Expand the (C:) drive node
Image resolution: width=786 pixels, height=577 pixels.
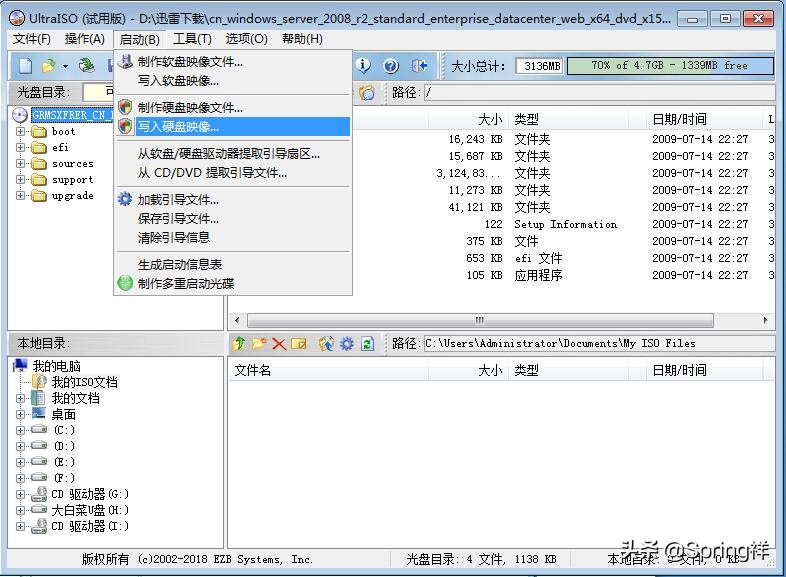21,431
